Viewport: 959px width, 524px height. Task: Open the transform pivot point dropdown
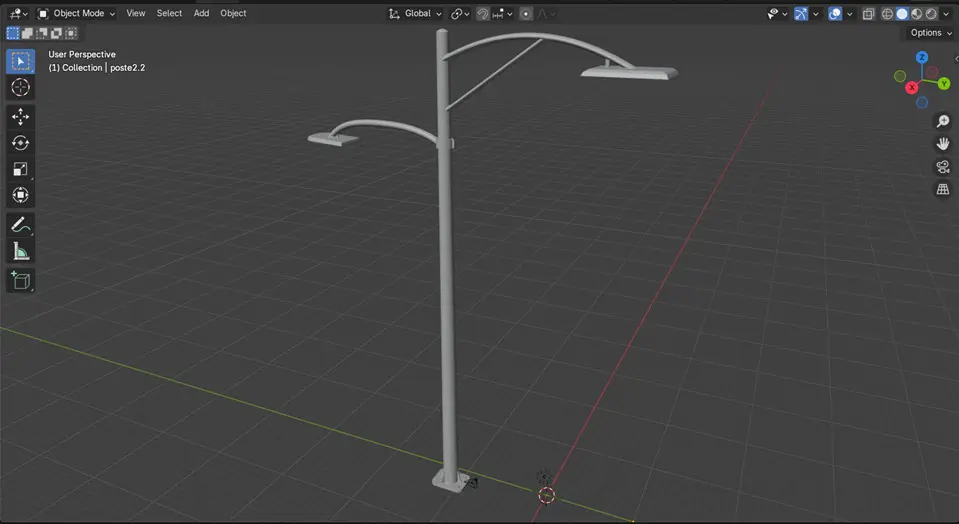[460, 13]
